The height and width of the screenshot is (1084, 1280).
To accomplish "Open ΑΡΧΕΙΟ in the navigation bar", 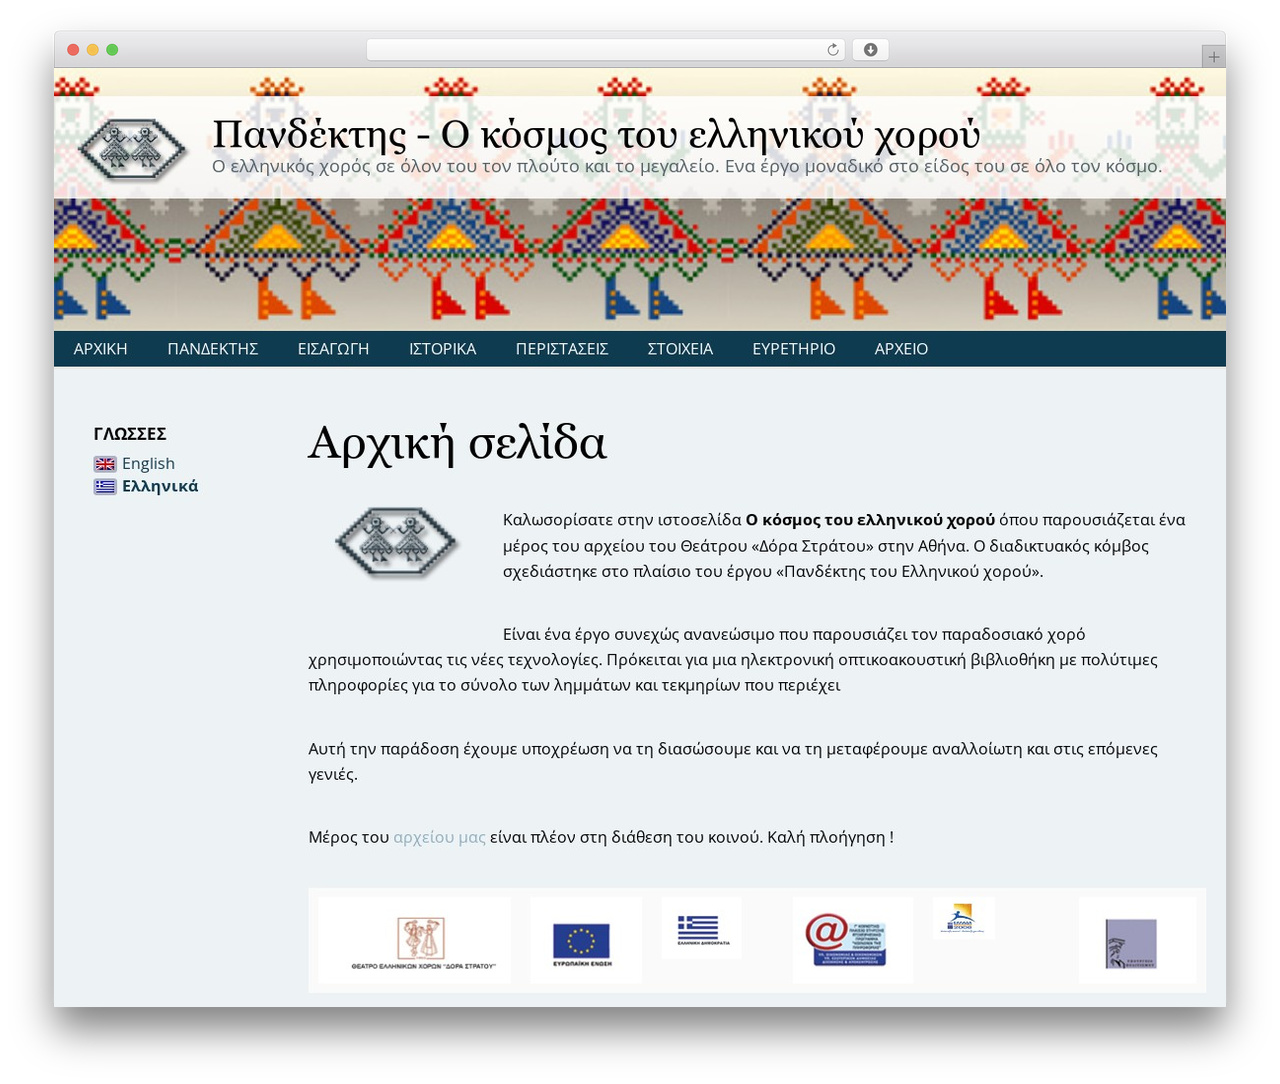I will click(x=901, y=349).
